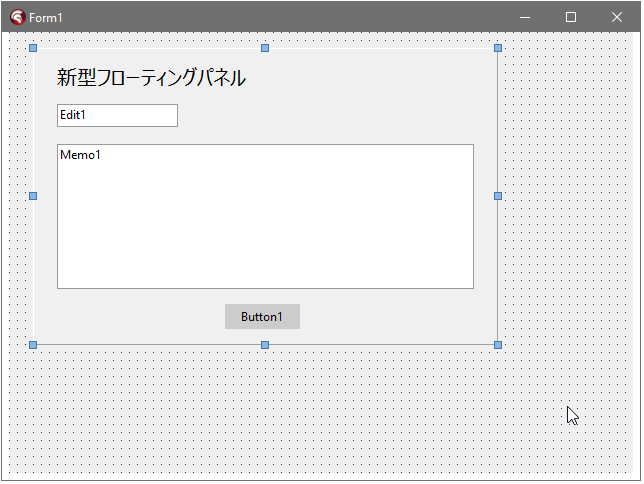Click the bottom-center resize handle of the panel

tap(265, 345)
